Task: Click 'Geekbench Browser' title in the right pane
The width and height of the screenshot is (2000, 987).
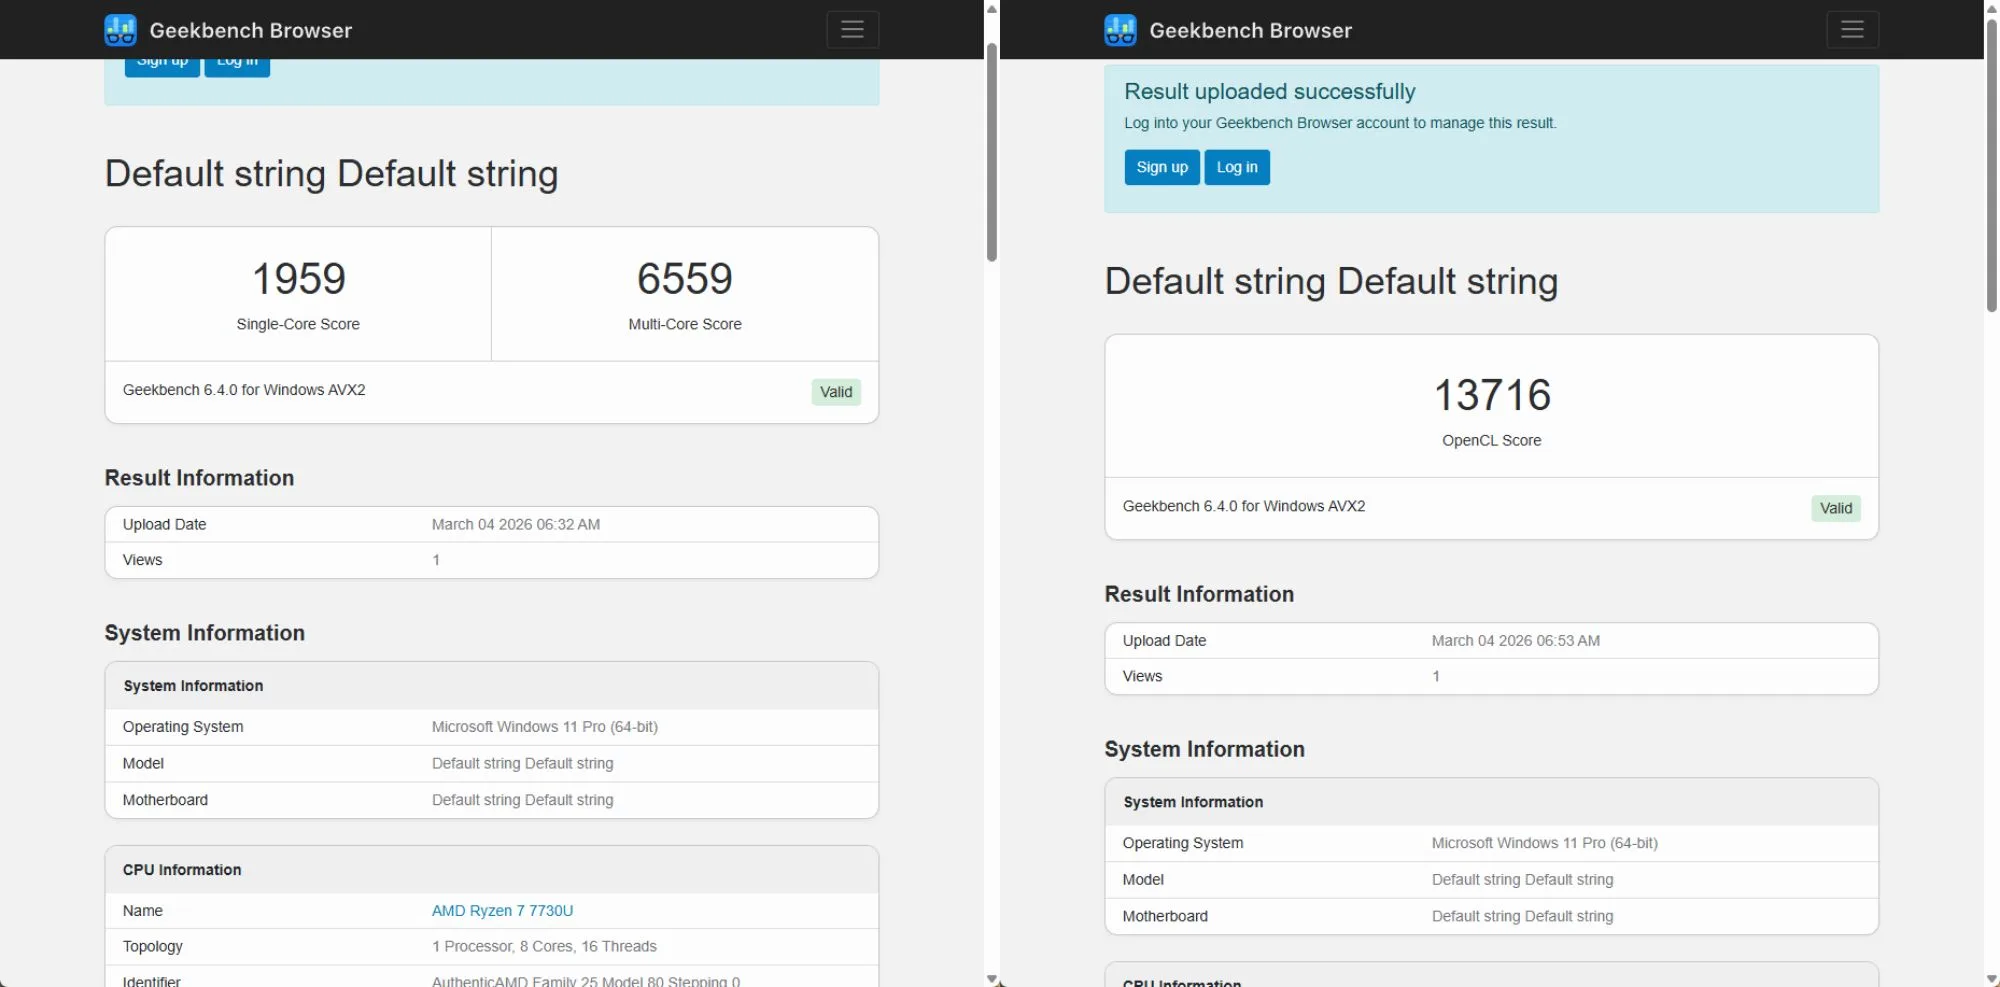Action: coord(1250,30)
